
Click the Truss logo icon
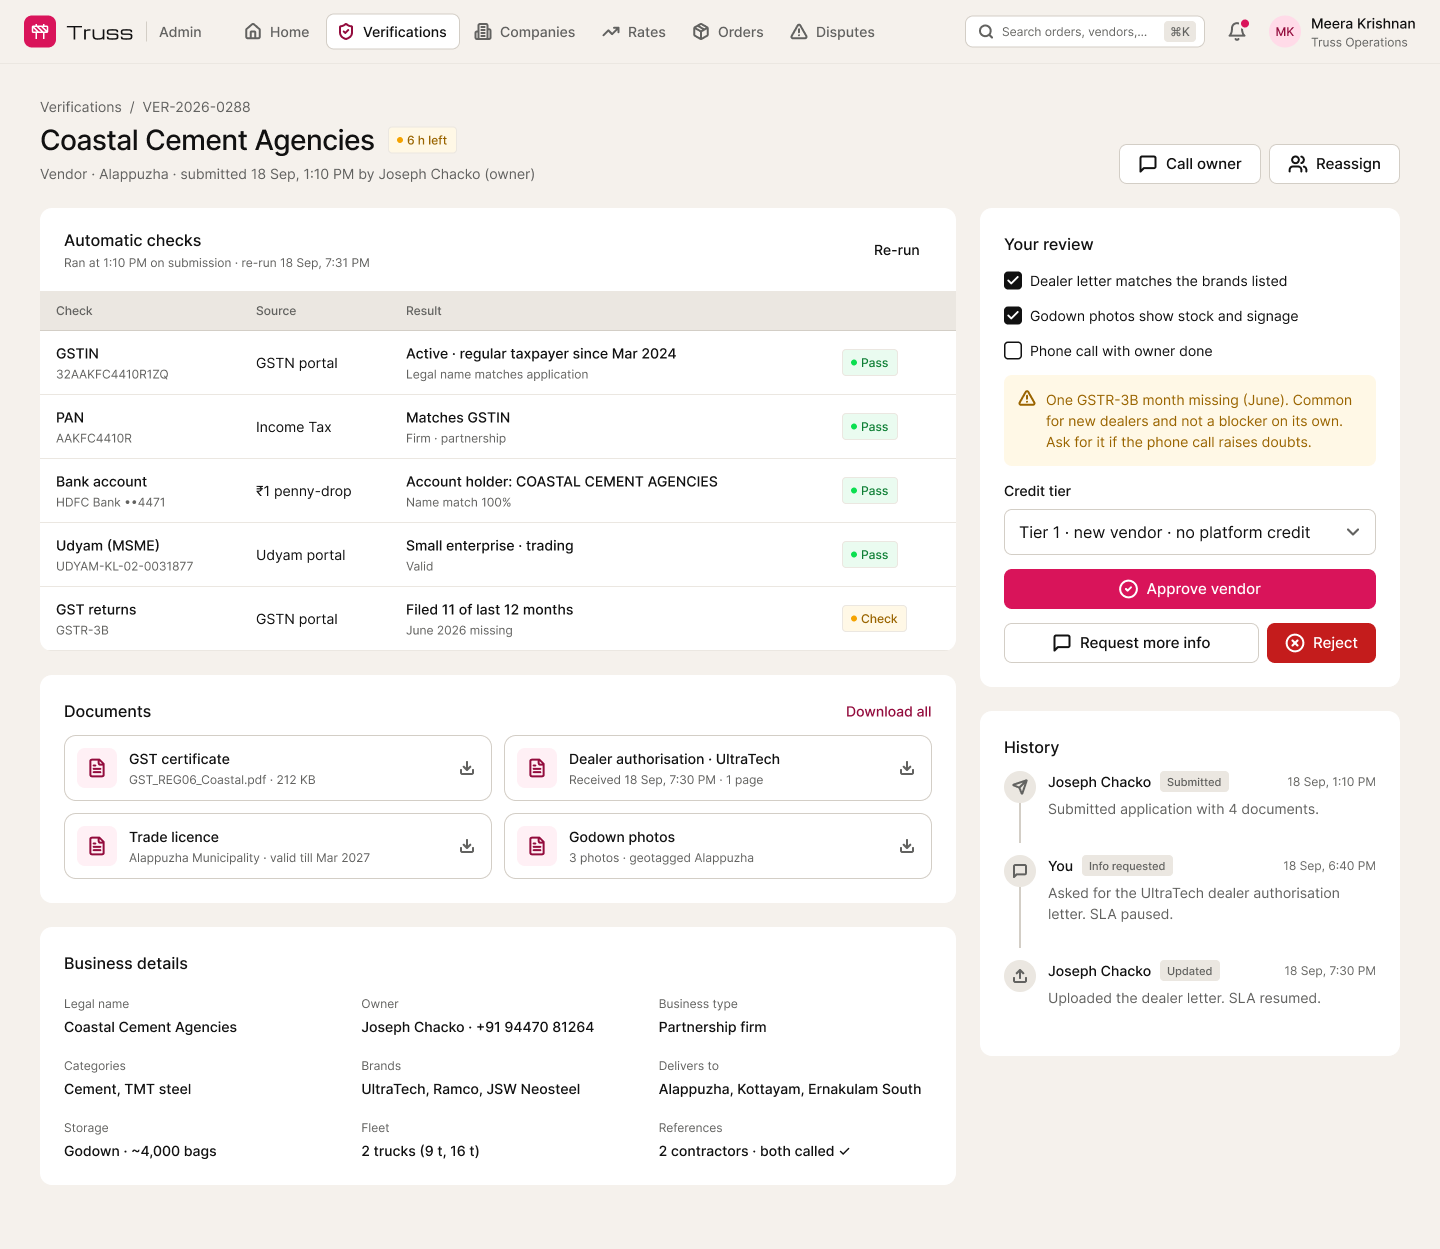(x=40, y=32)
